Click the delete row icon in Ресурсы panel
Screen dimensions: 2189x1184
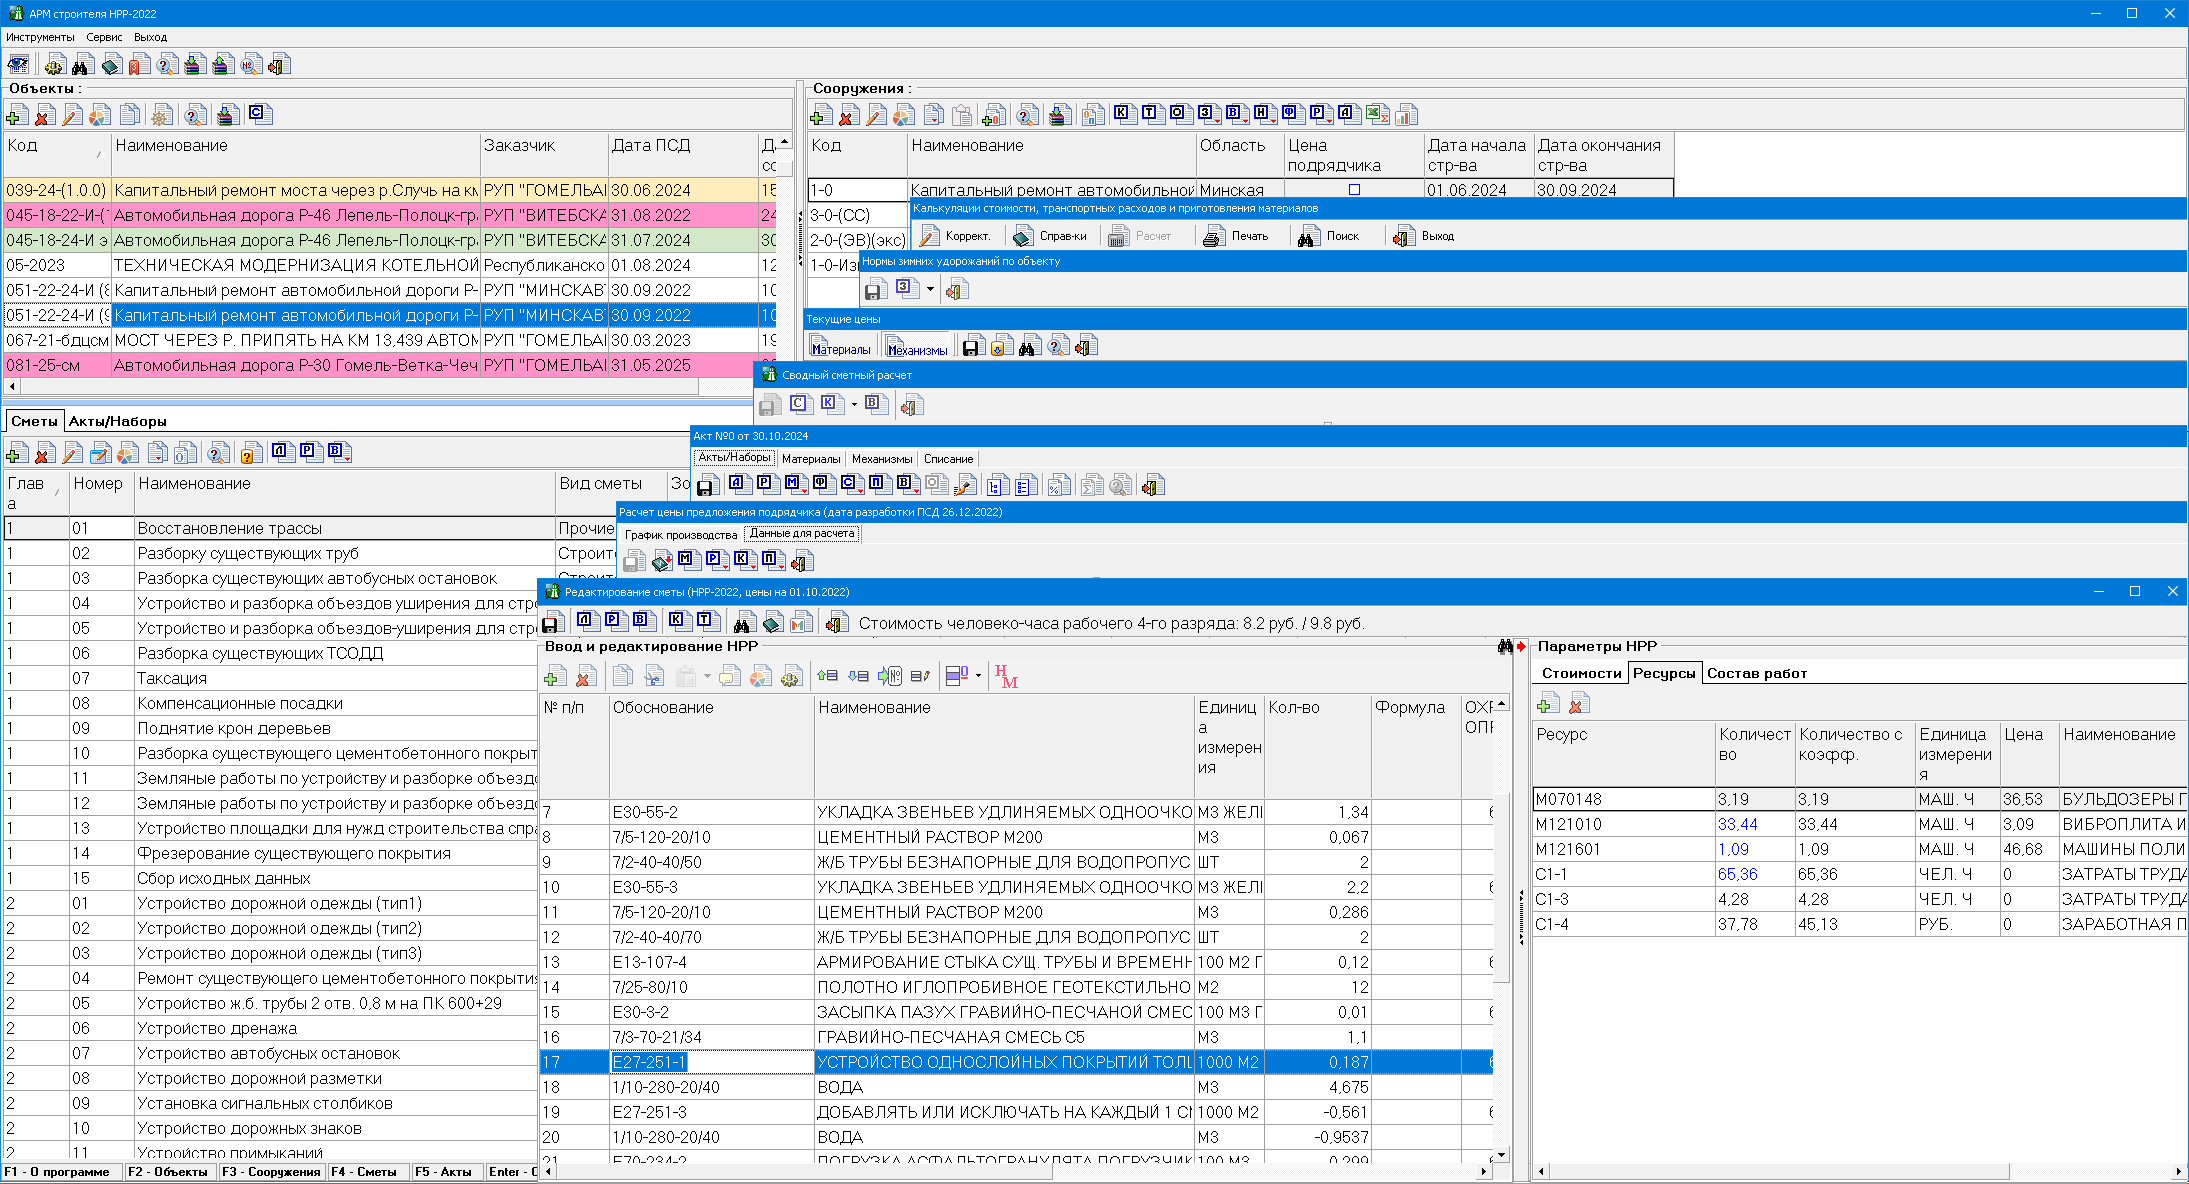point(1579,705)
